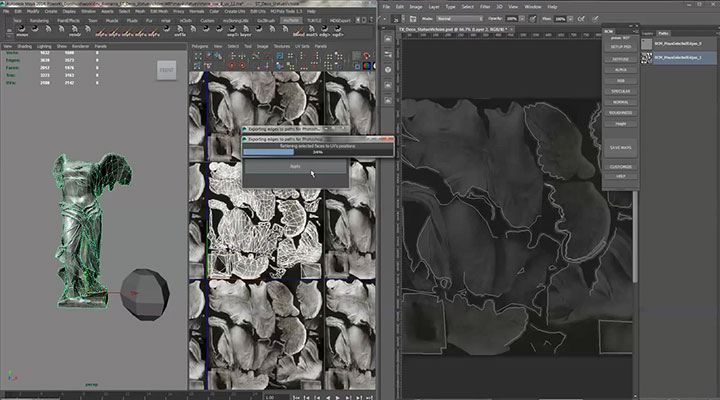Screen dimensions: 720x400
Task: Click the 'render' shelf icon
Action: point(75,28)
